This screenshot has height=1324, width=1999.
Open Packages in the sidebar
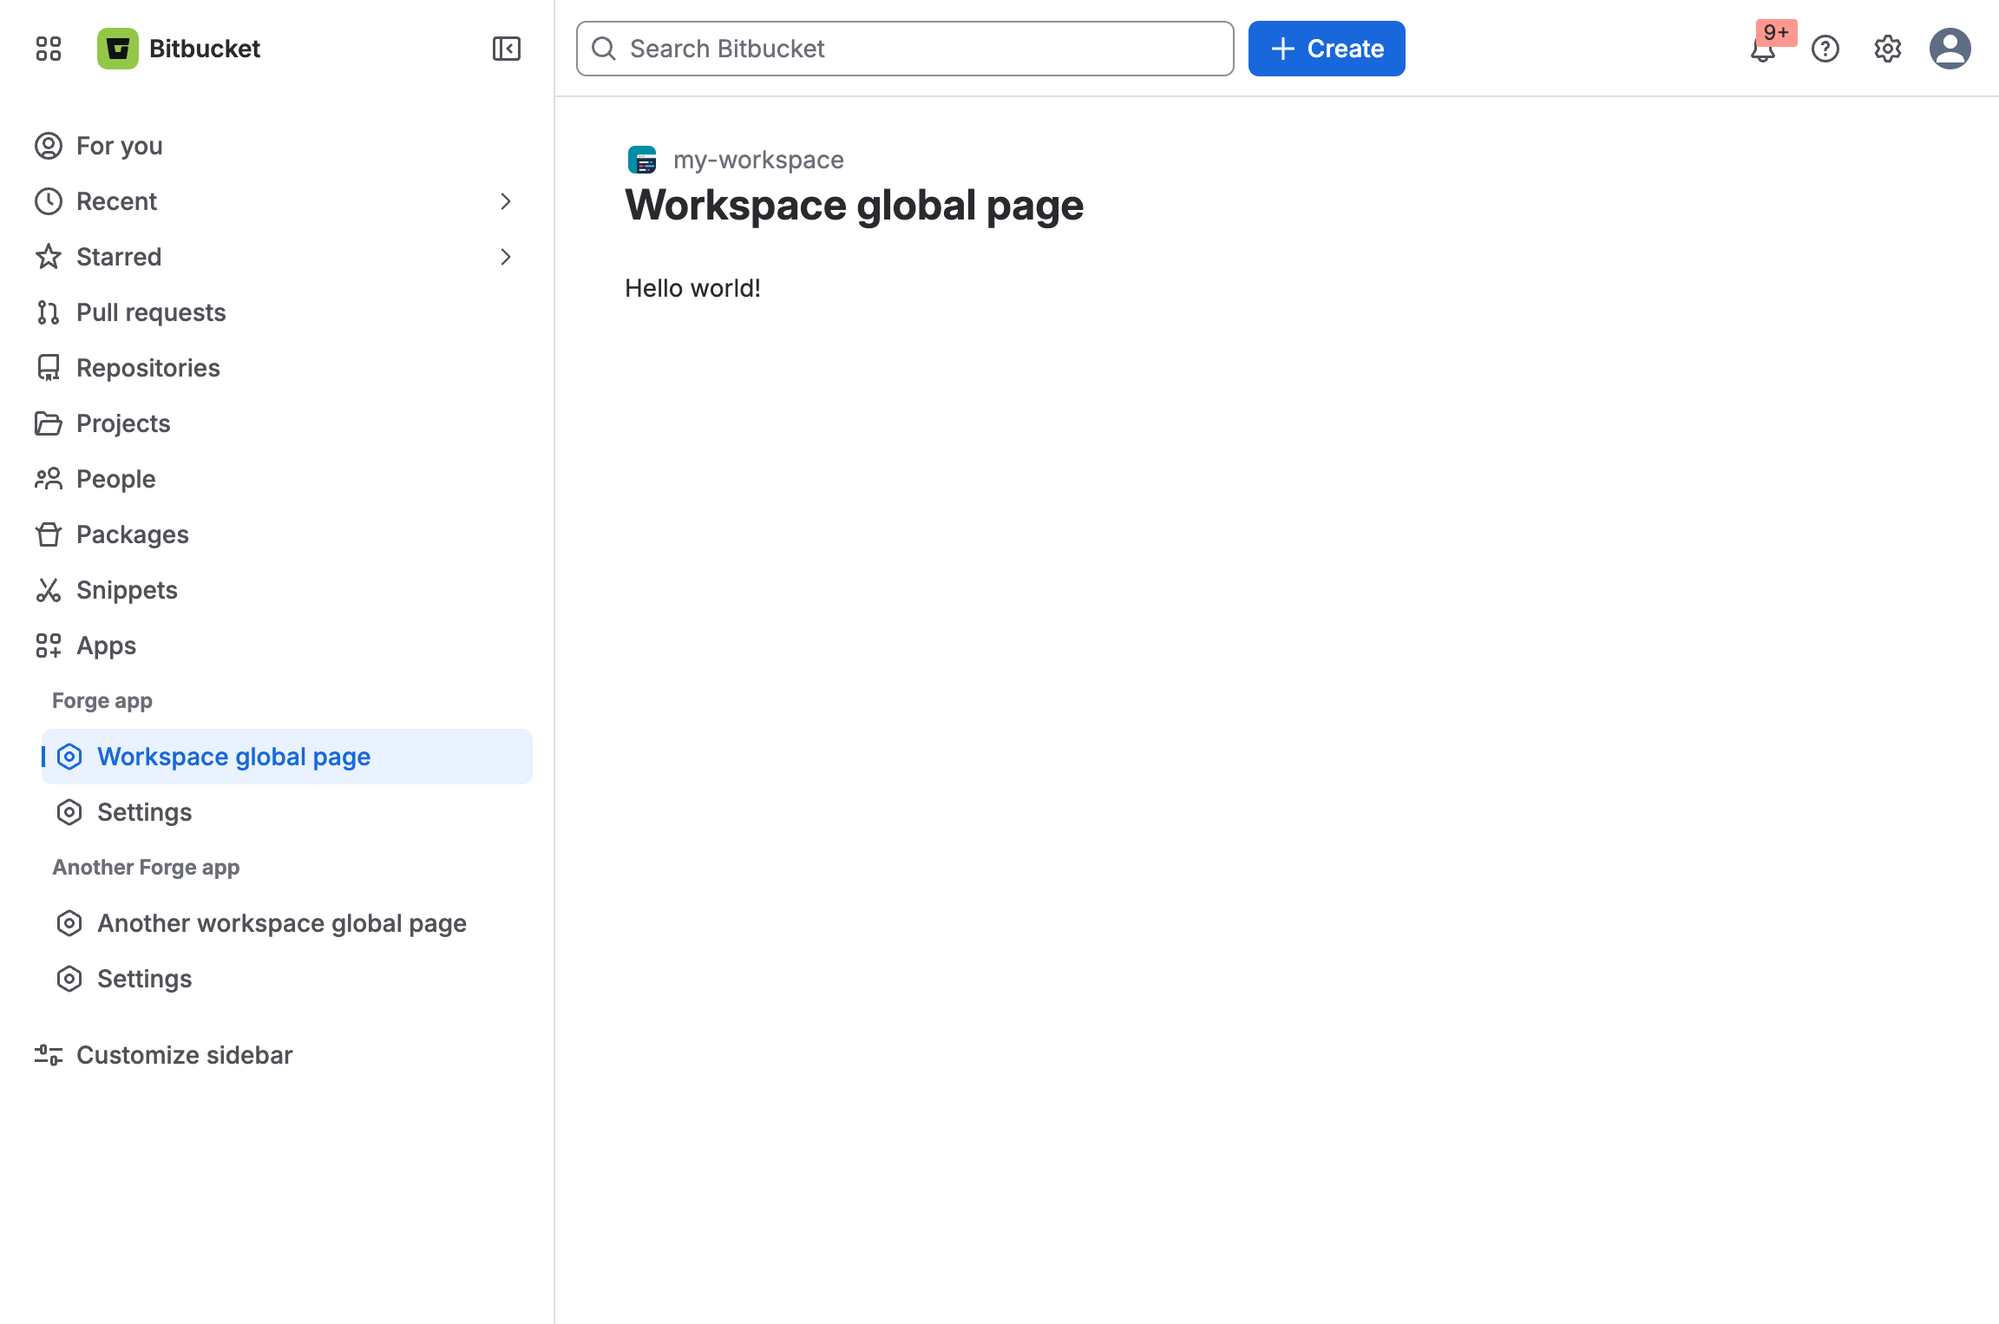click(277, 534)
